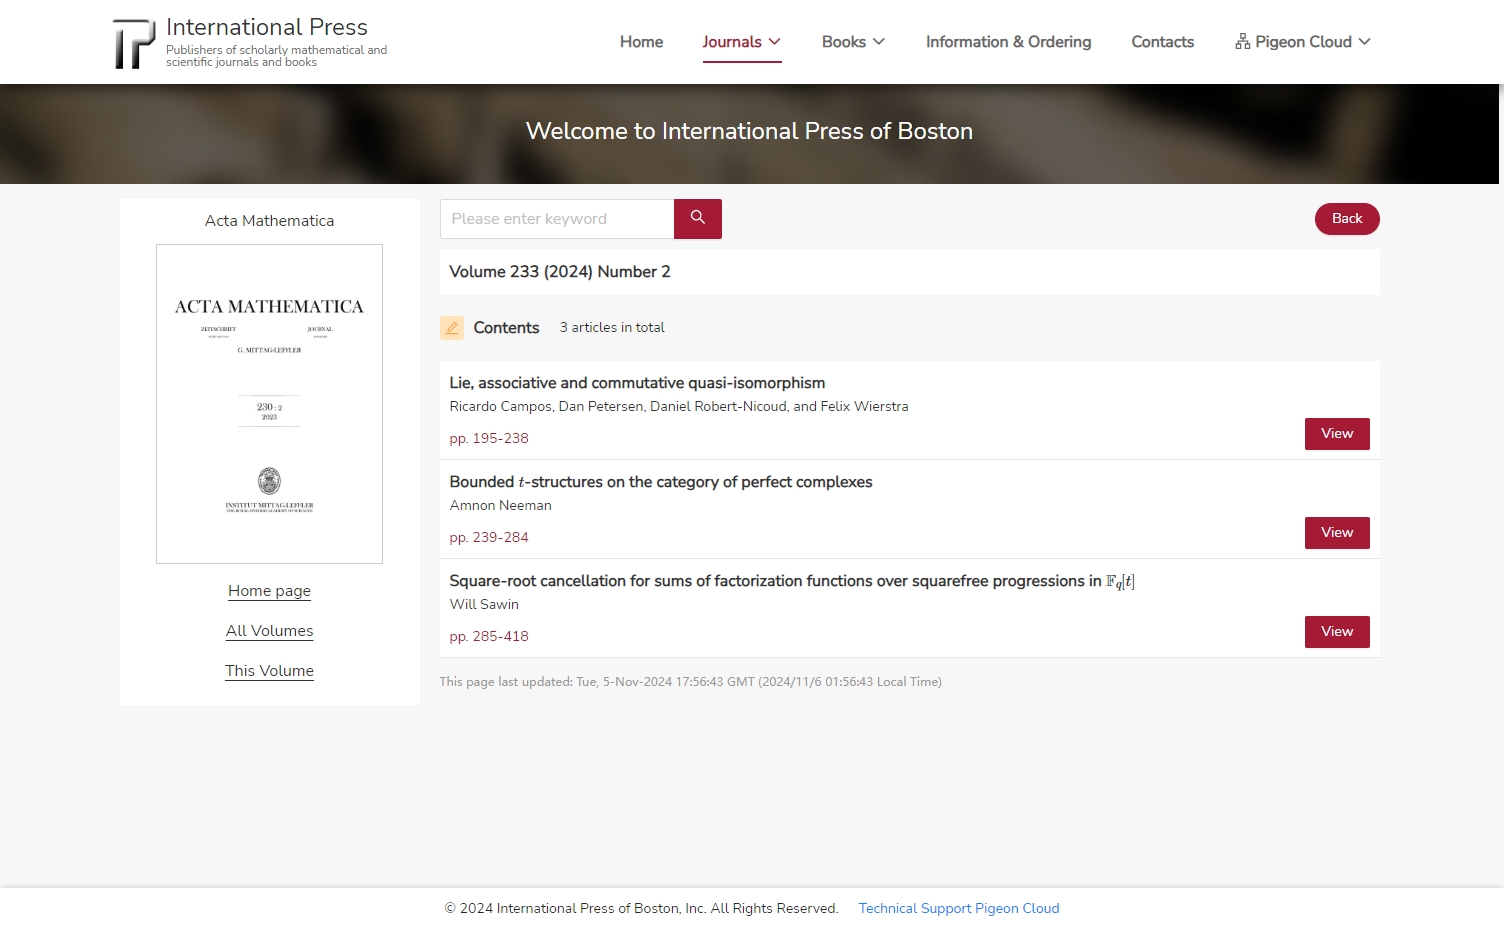Click the author name 'Amnon Neeman'
The height and width of the screenshot is (930, 1504).
(500, 505)
